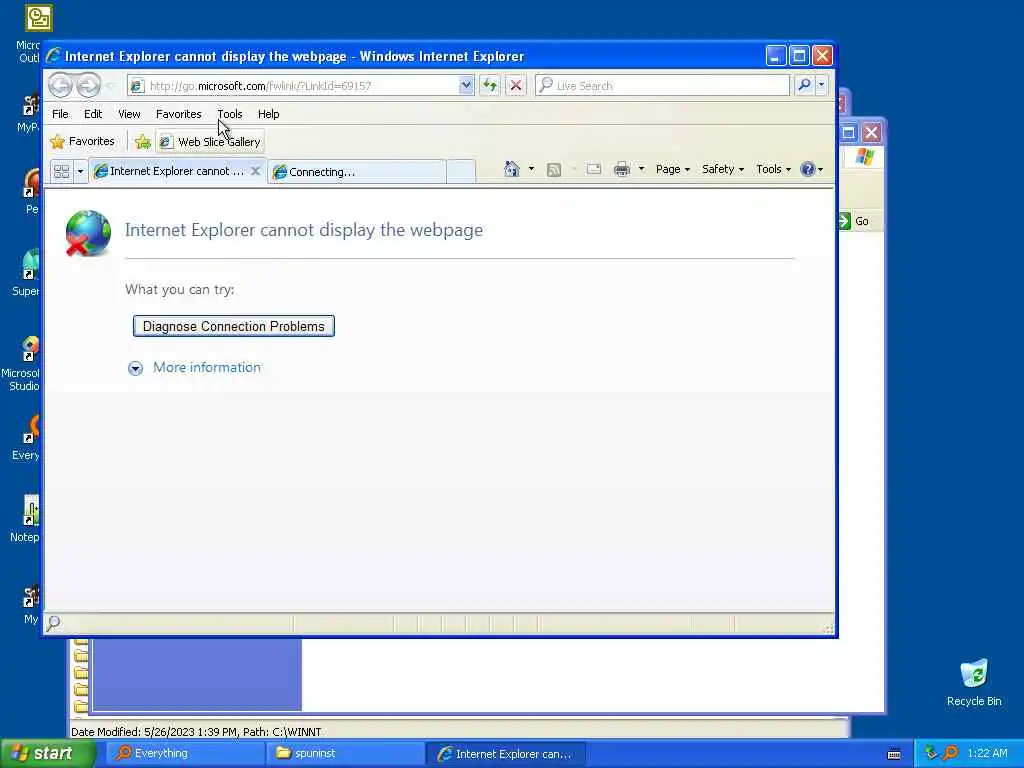Open the tab list dropdown arrow
1024x768 pixels.
tap(80, 172)
